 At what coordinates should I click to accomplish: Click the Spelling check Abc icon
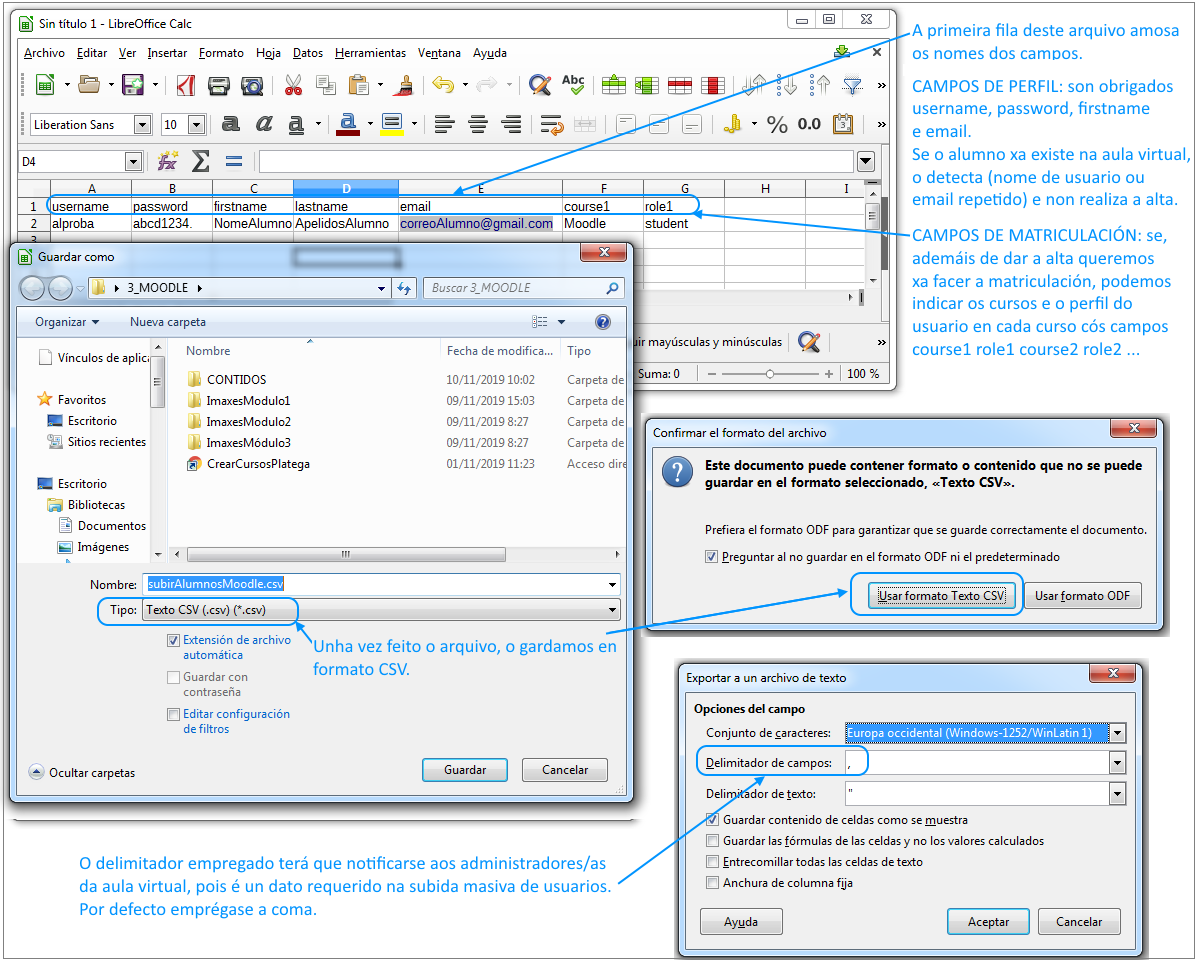click(x=573, y=85)
